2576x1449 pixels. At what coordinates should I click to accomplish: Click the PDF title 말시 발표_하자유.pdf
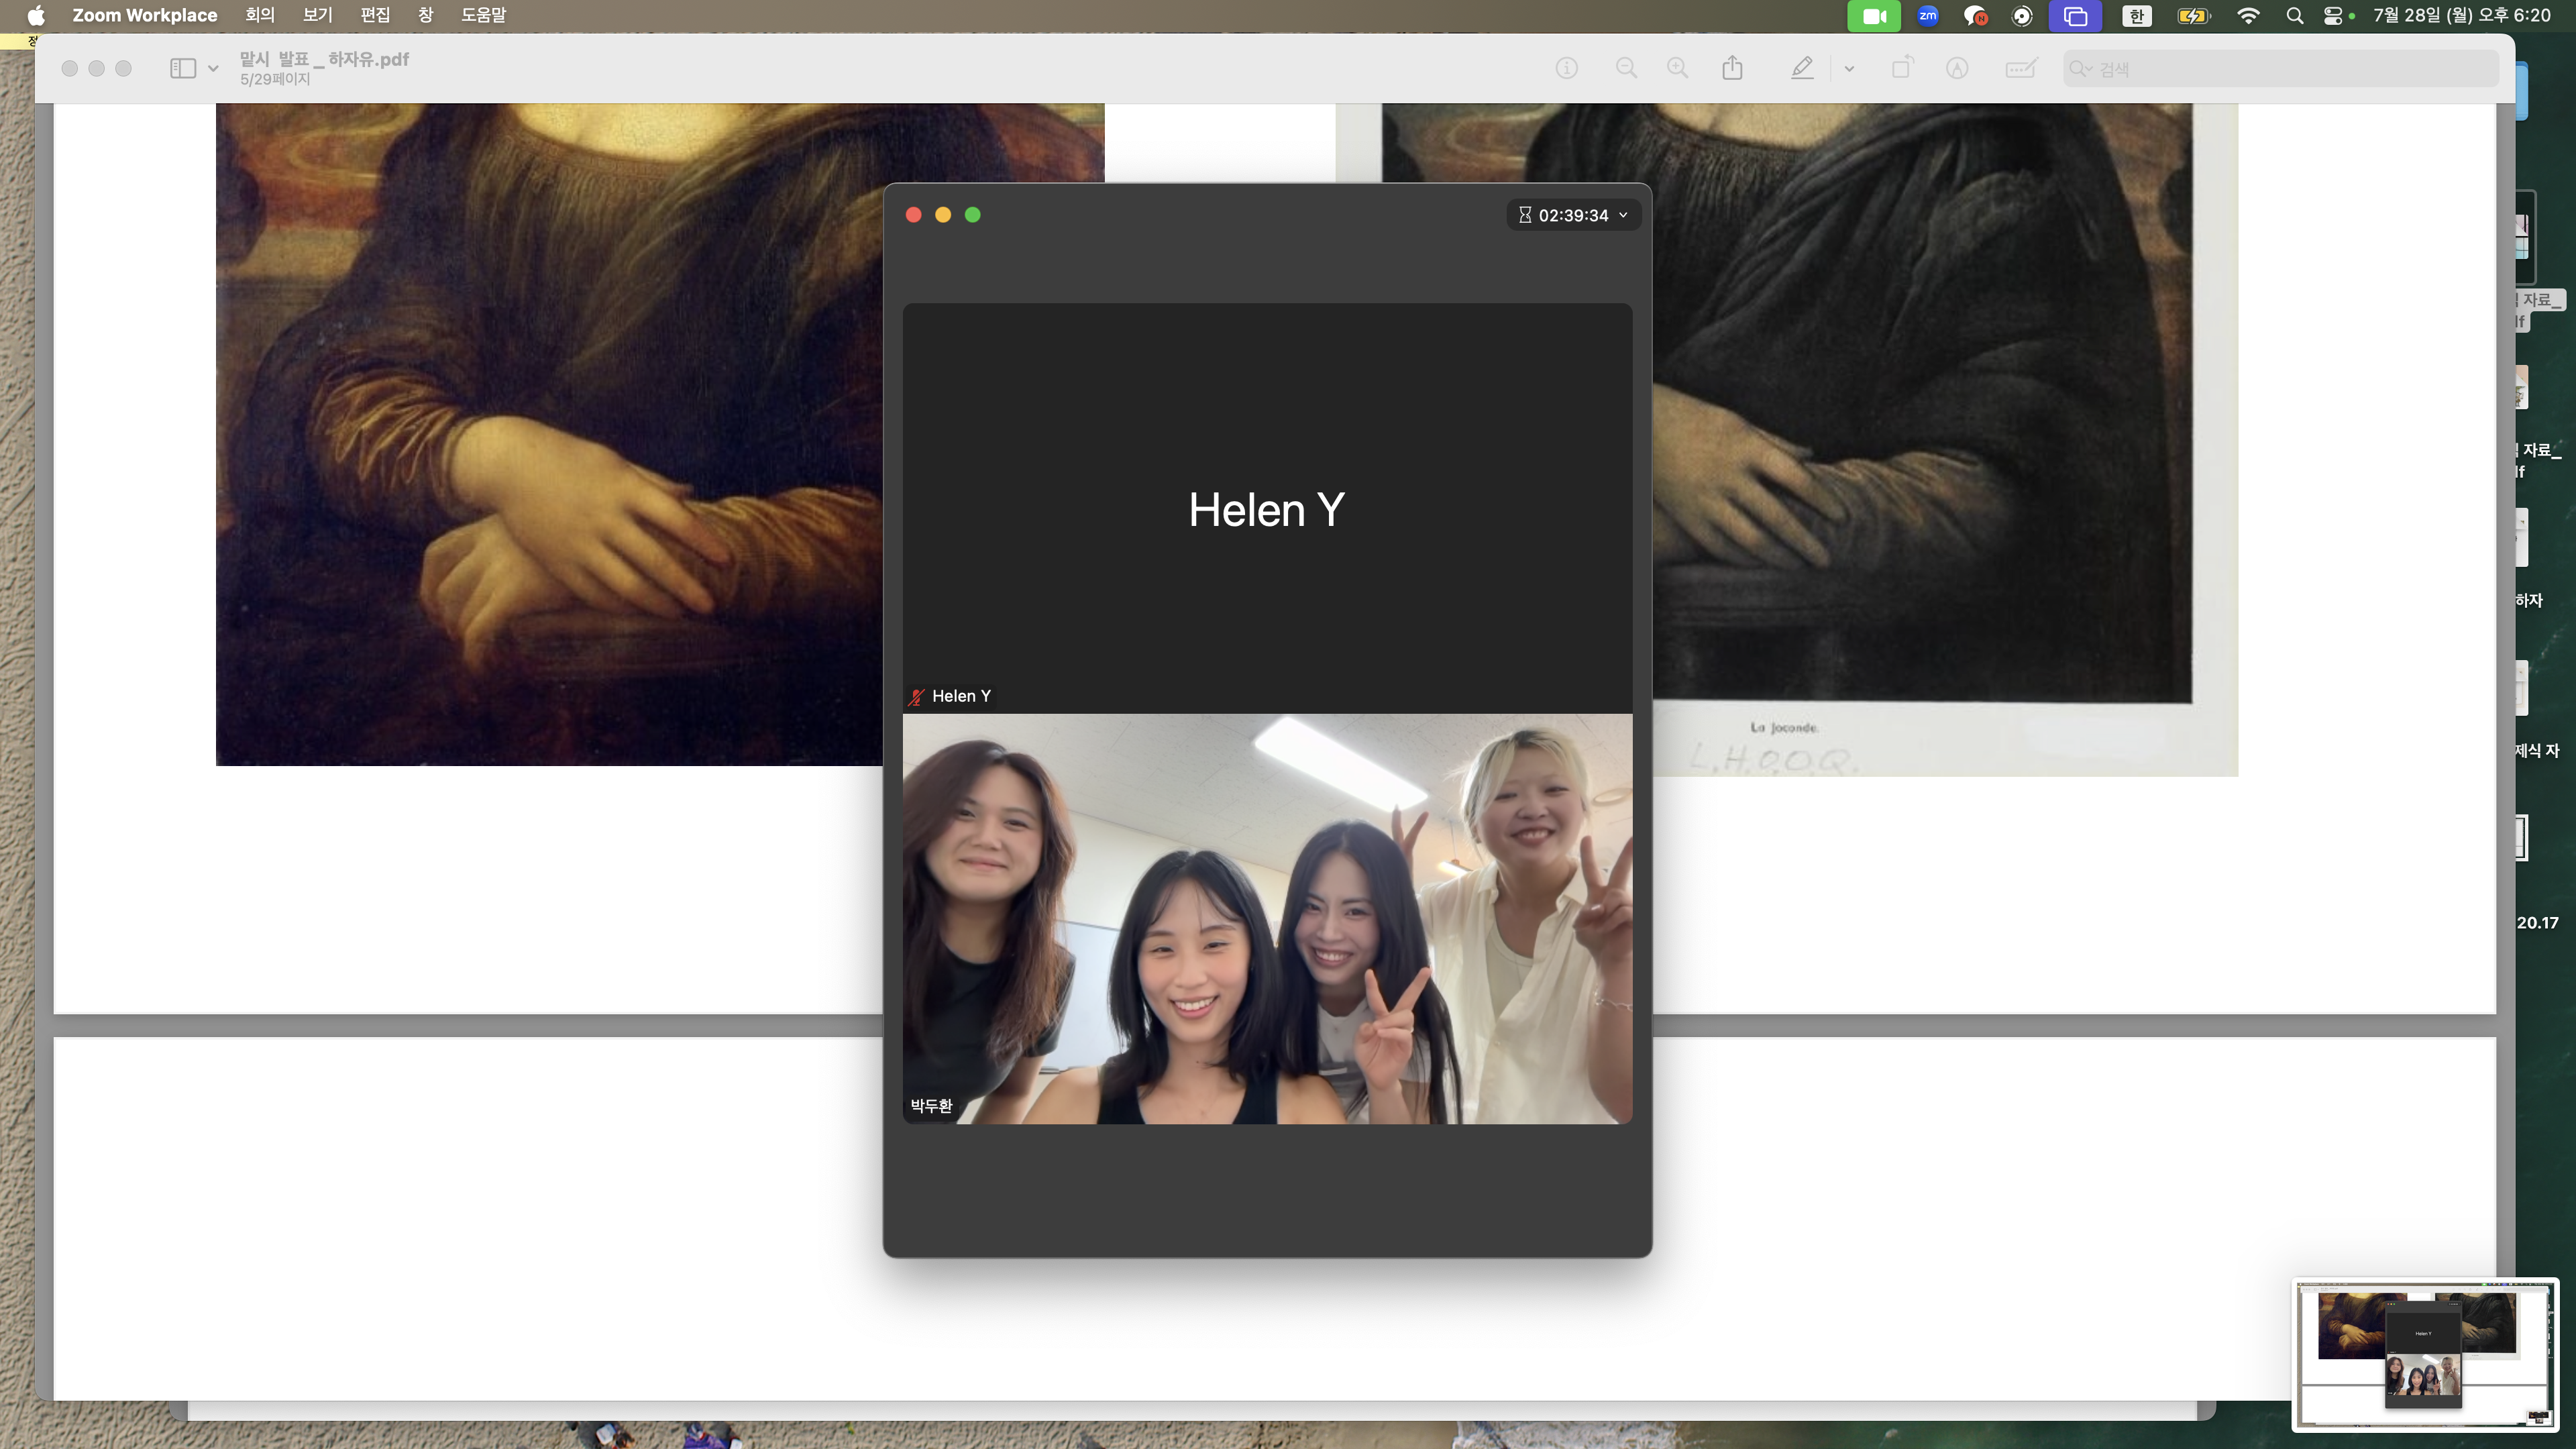(x=324, y=59)
